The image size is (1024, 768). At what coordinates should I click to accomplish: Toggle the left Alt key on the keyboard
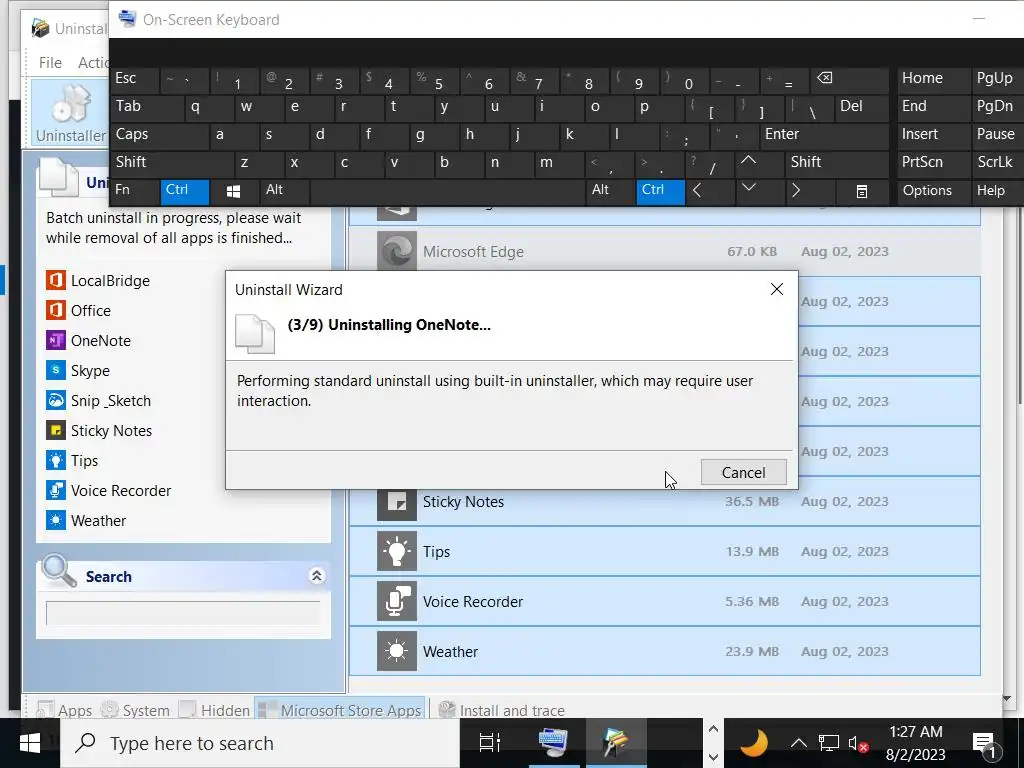click(284, 191)
